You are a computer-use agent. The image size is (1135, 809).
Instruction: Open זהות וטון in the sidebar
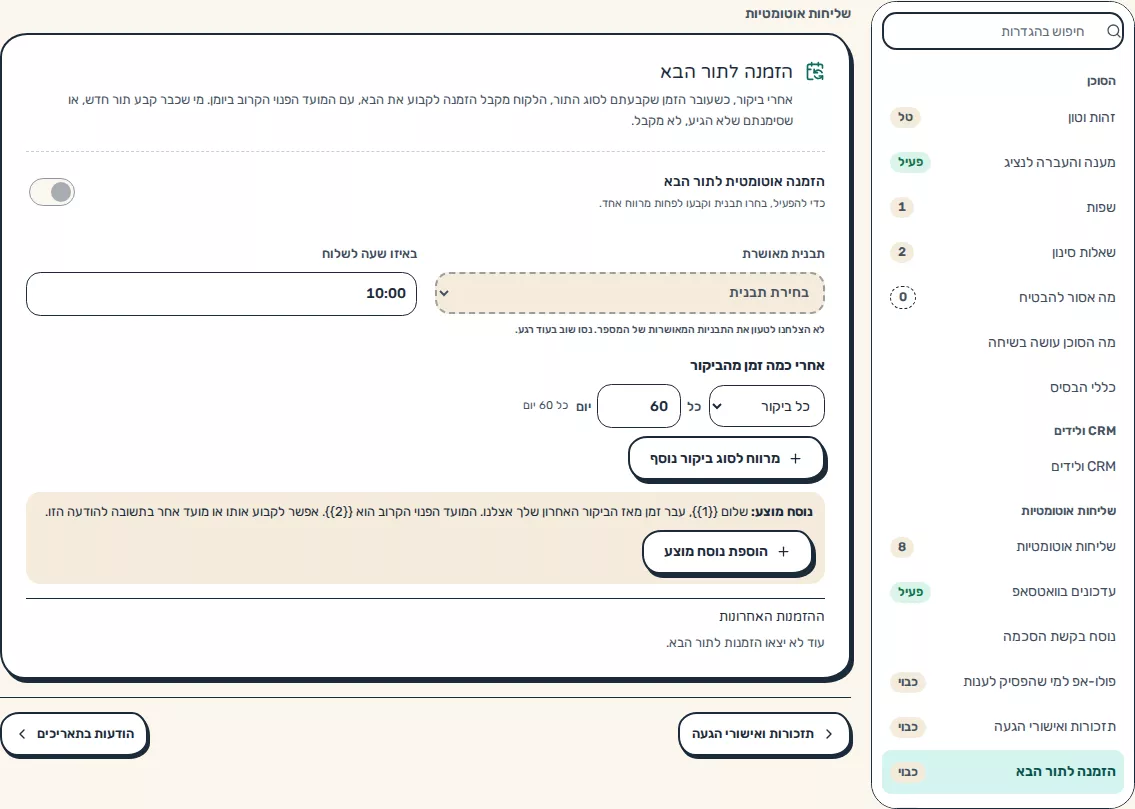pos(1003,117)
